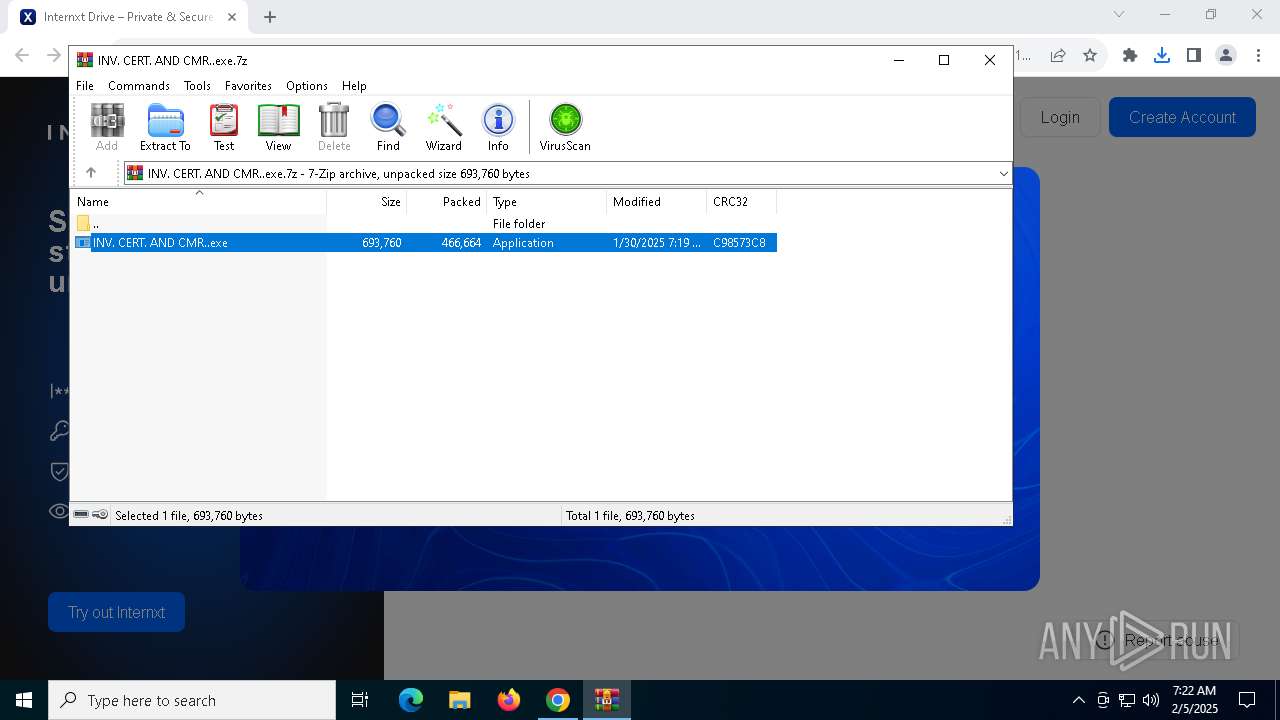This screenshot has height=720, width=1280.
Task: Click the C98573C8 CRC32 value
Action: [x=739, y=243]
